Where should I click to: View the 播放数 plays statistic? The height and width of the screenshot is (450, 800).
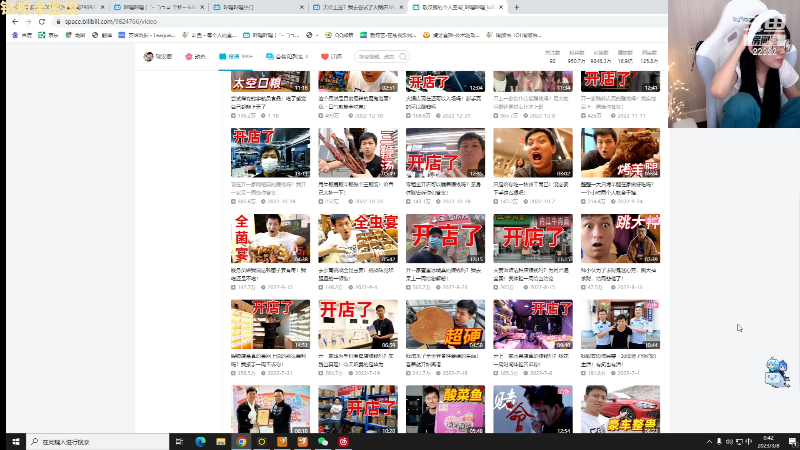626,57
